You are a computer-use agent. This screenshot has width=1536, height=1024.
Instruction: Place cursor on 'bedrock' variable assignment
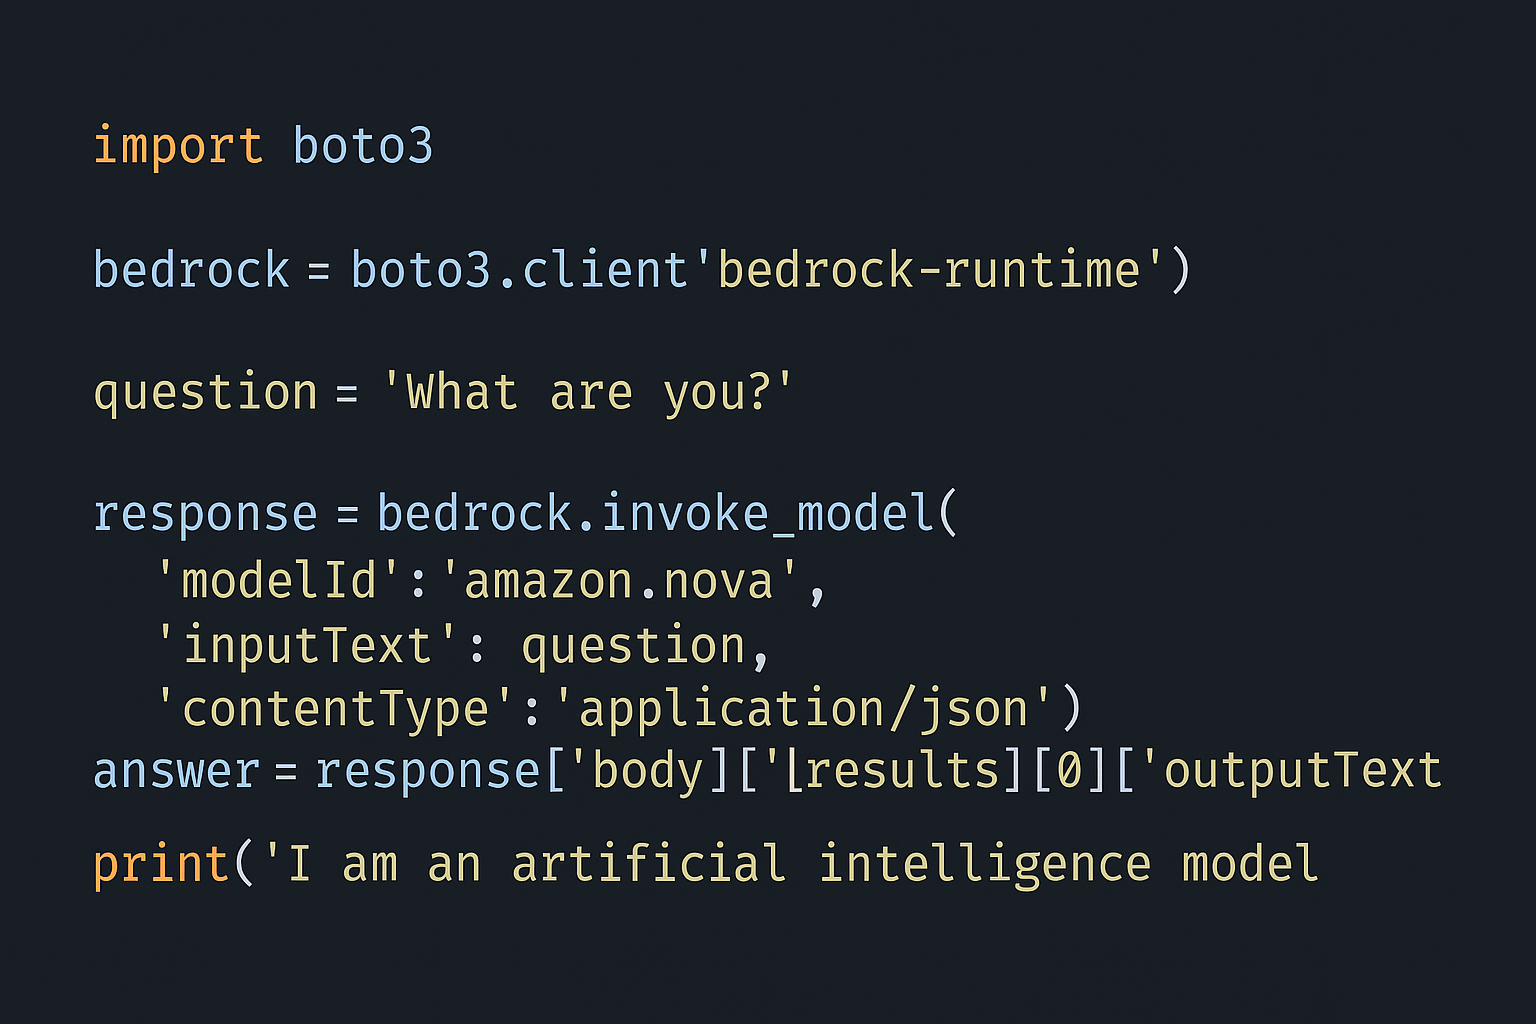[191, 270]
